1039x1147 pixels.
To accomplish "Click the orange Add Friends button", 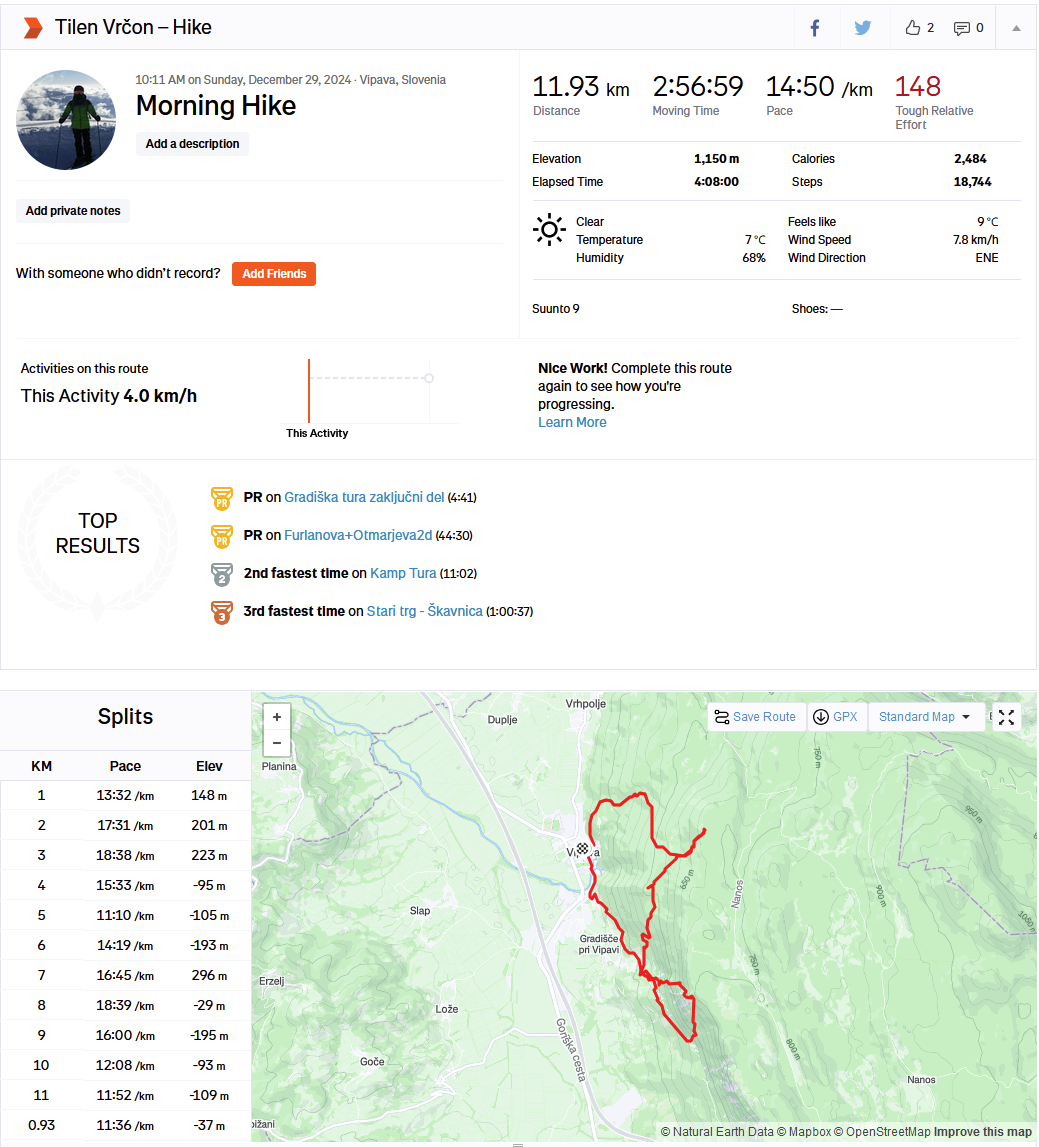I will coord(274,274).
